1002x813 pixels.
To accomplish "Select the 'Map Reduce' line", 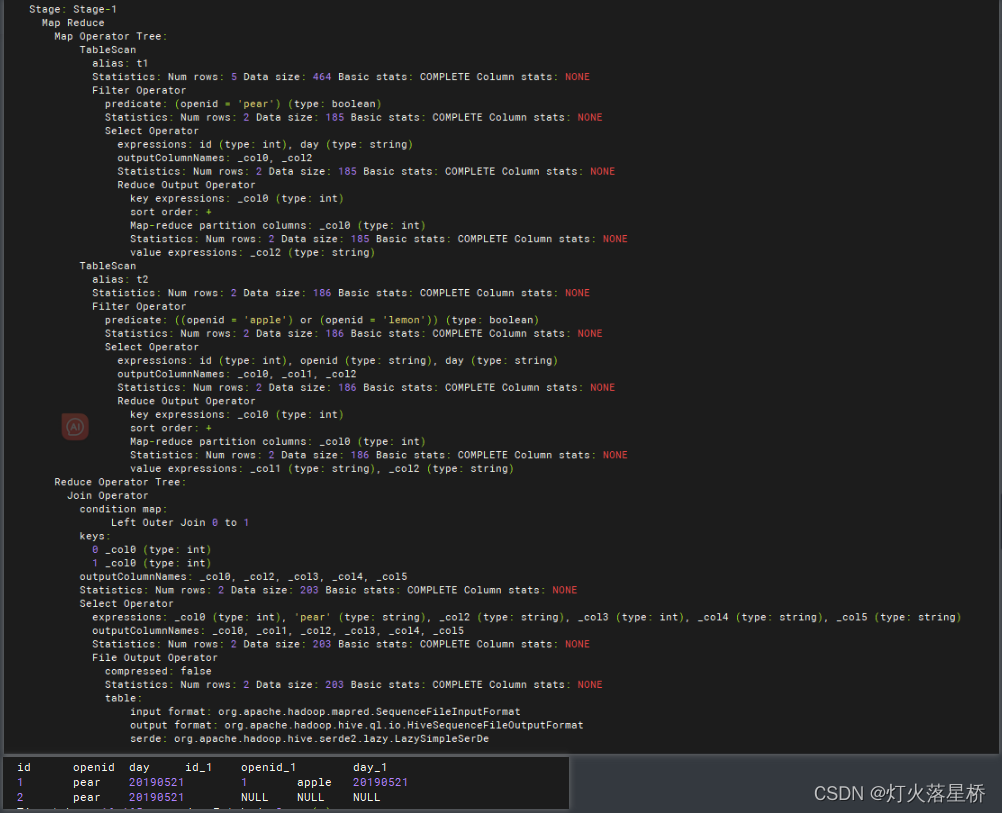I will pyautogui.click(x=73, y=23).
